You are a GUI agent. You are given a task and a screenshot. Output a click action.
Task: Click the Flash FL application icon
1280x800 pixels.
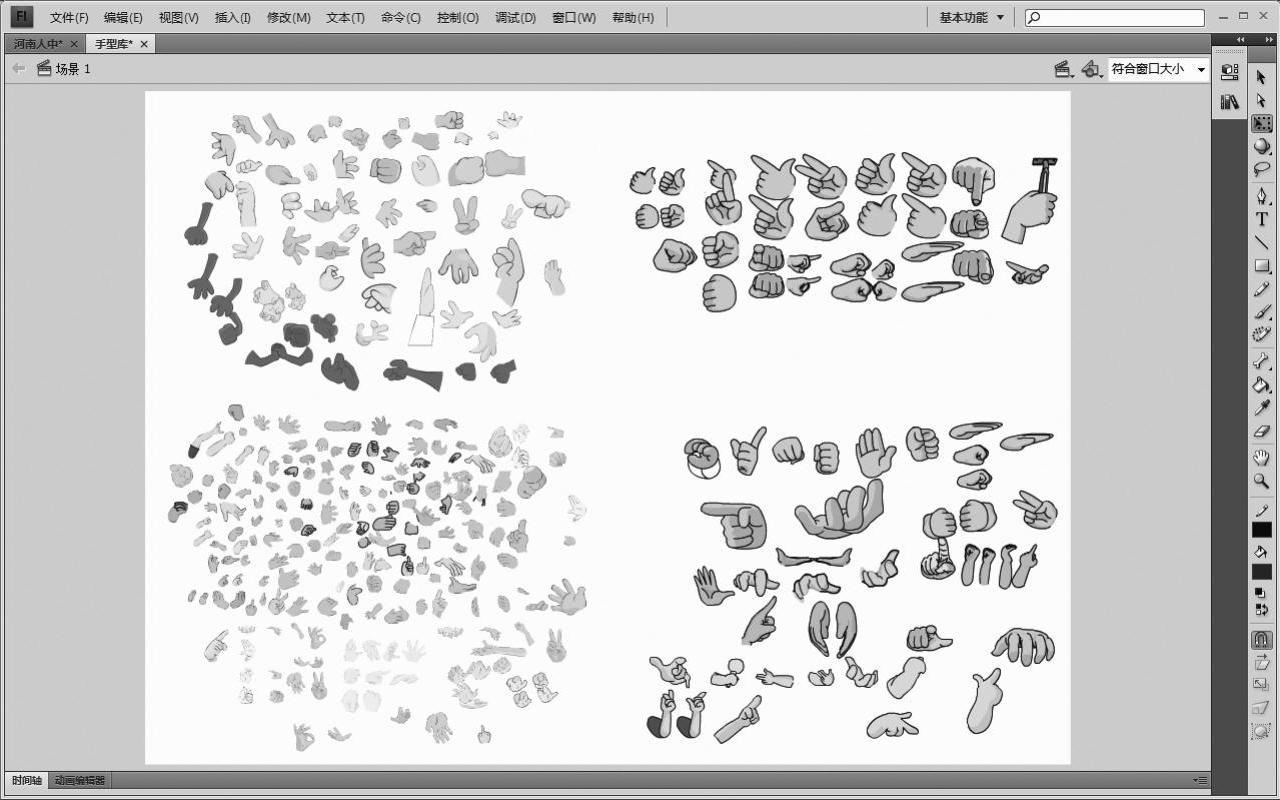(x=22, y=17)
